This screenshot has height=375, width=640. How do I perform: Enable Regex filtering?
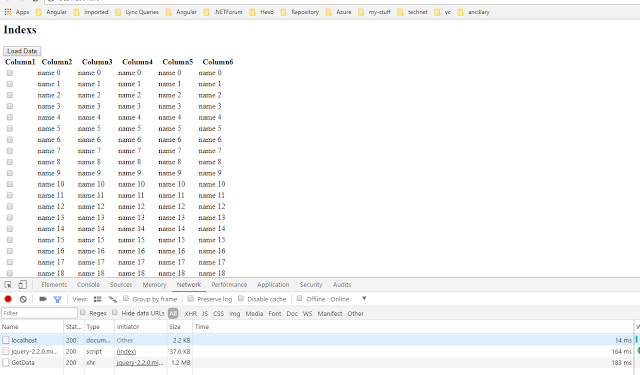coord(83,313)
